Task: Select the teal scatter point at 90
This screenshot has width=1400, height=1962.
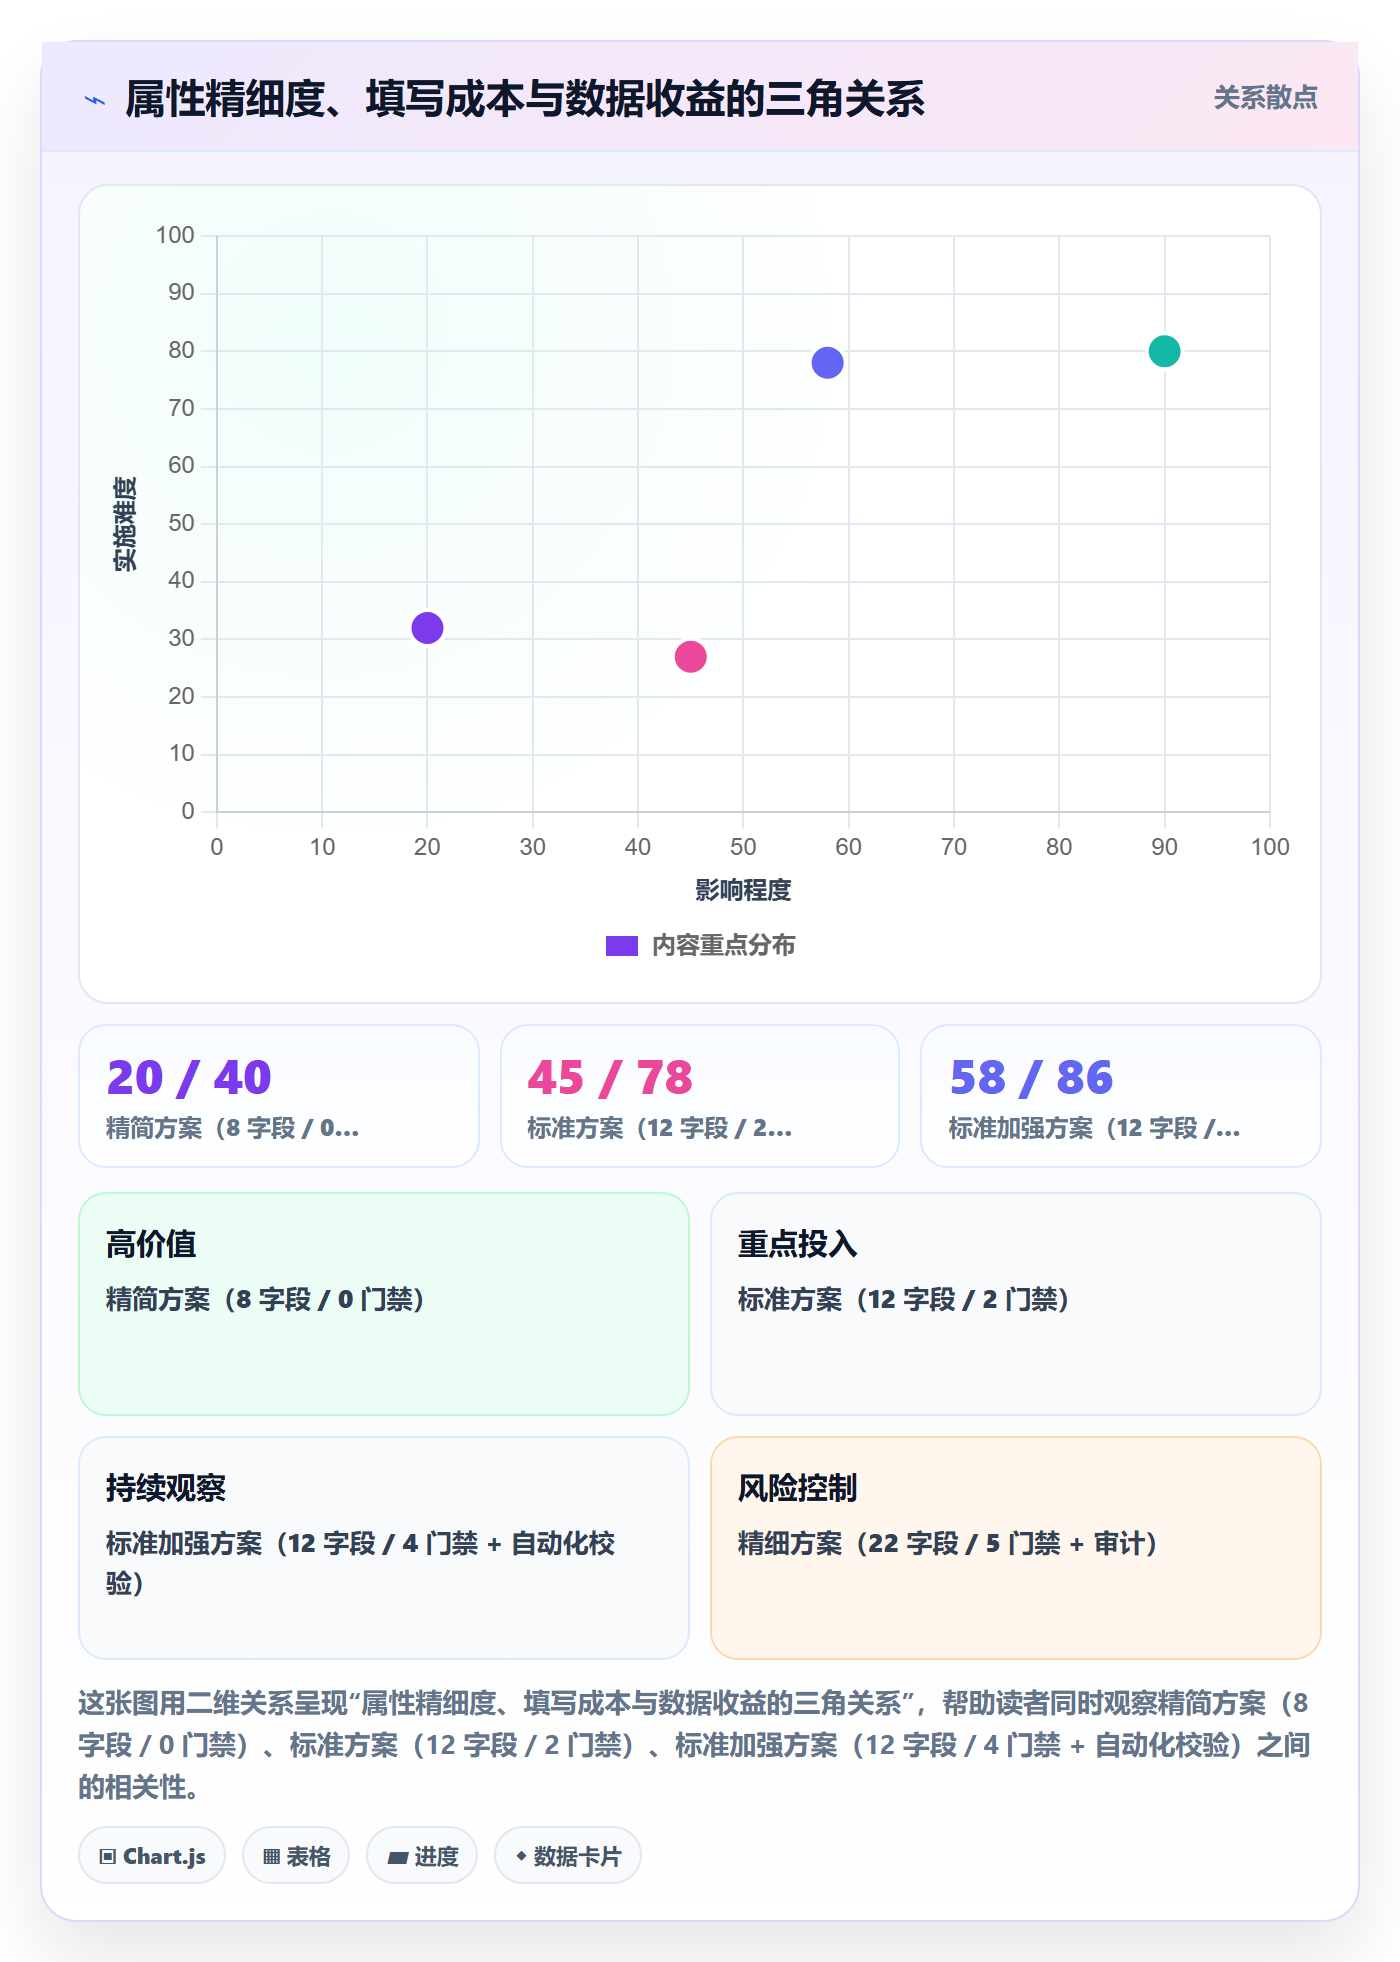Action: (x=1164, y=351)
